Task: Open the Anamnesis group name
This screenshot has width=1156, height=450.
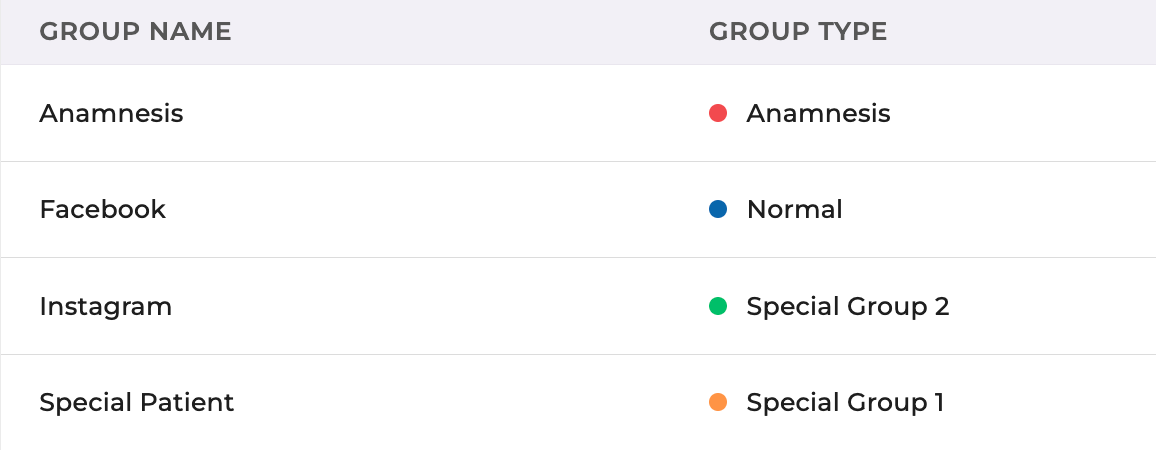Action: click(x=111, y=114)
